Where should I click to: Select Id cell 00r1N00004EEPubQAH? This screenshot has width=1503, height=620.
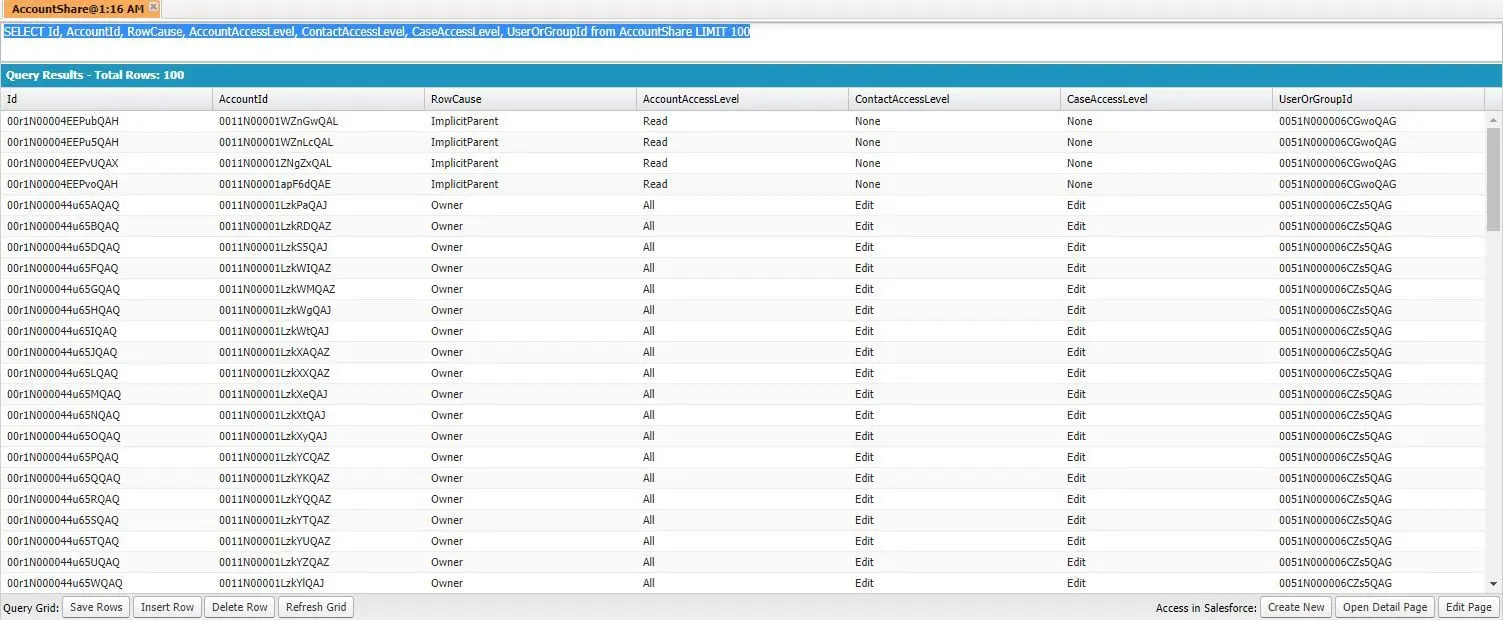(106, 121)
